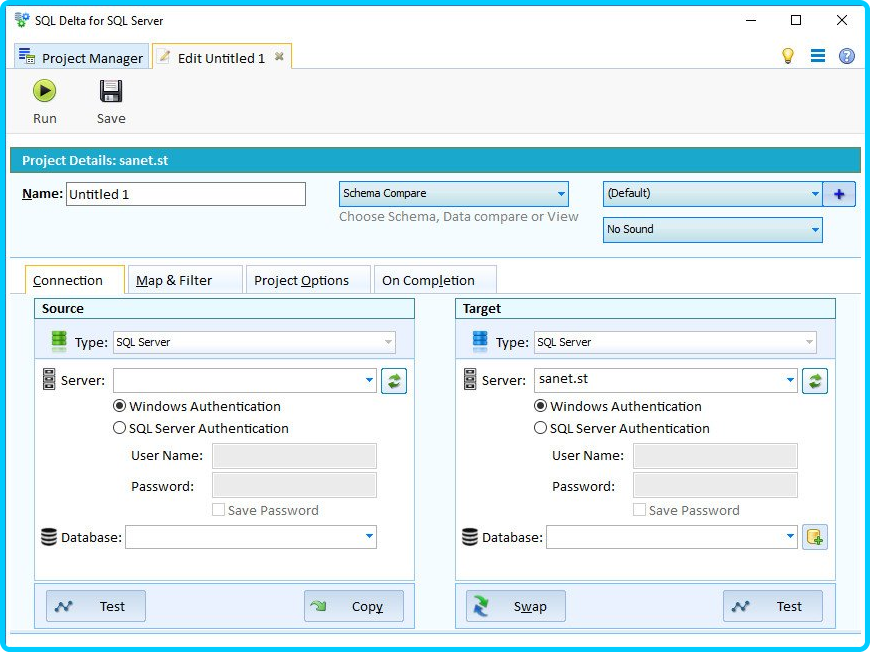
Task: Click the 'Project Details: sanet.st' header text
Action: coord(95,161)
